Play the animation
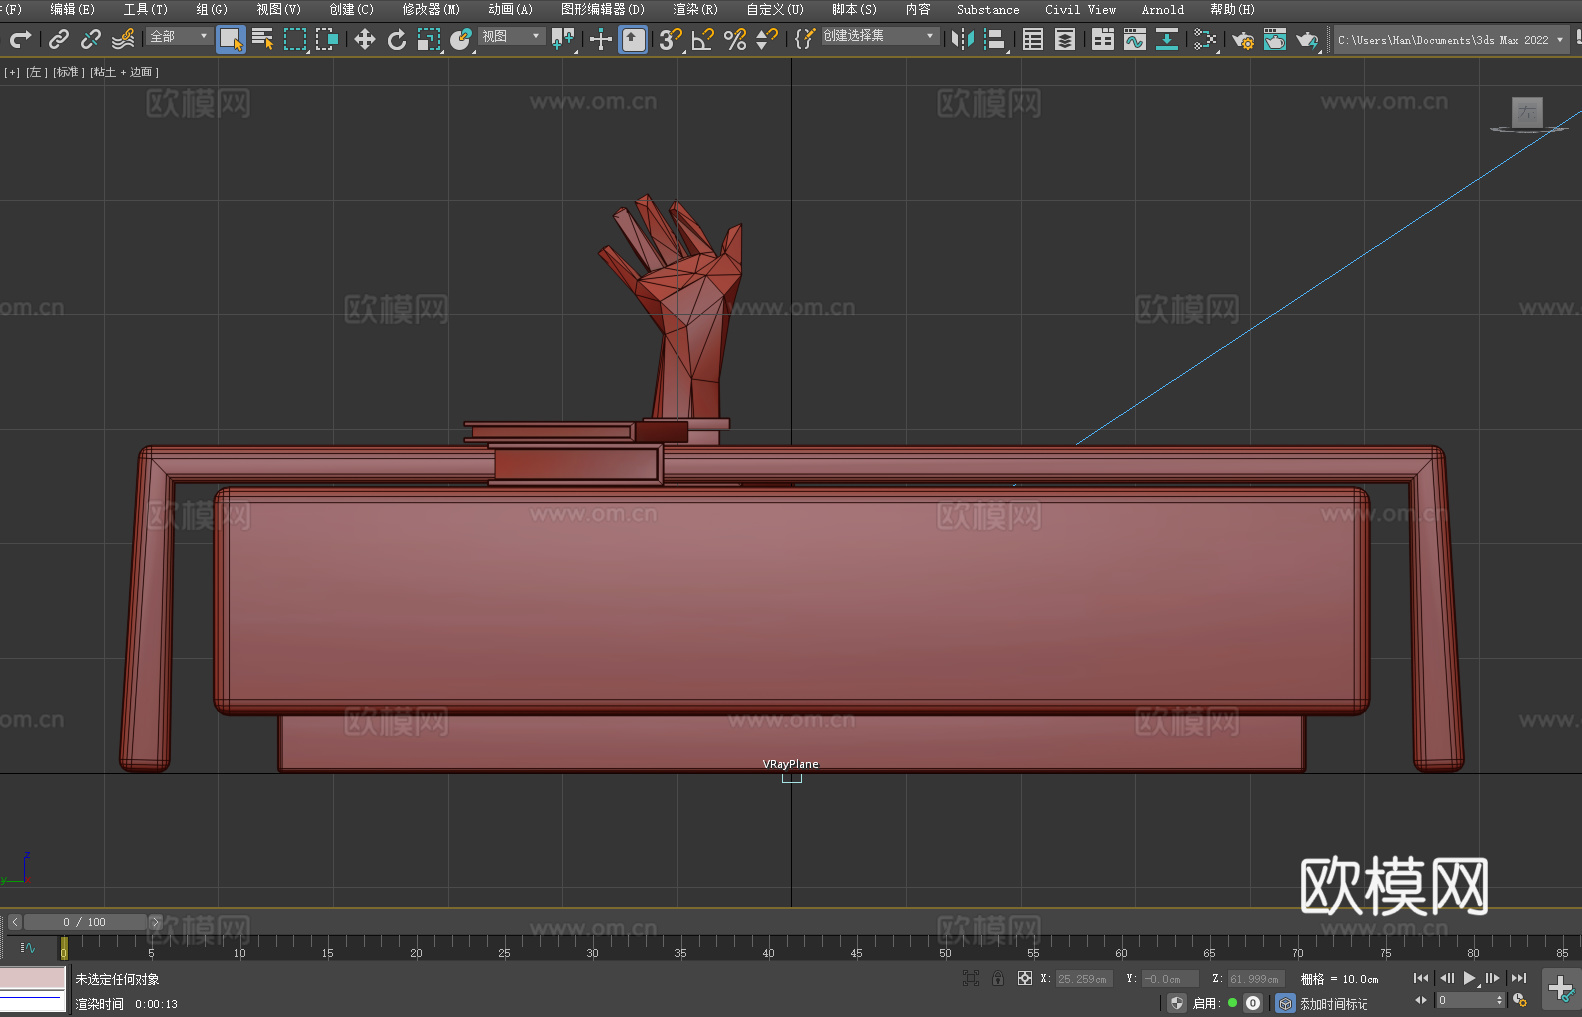The height and width of the screenshot is (1017, 1582). (1469, 978)
